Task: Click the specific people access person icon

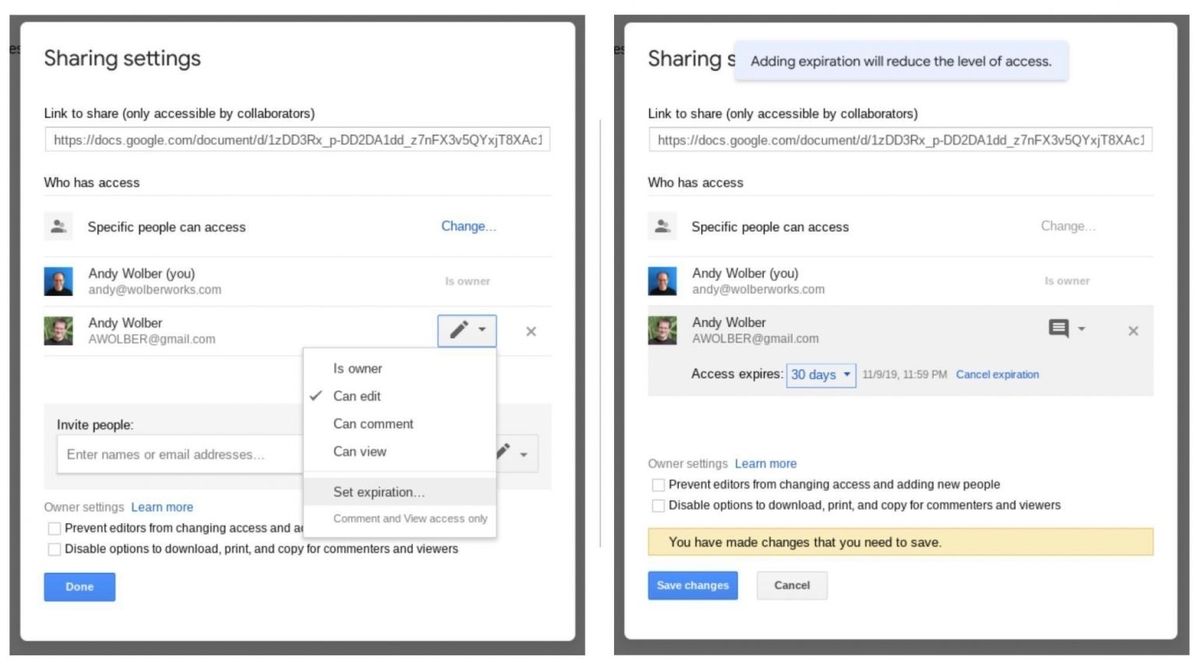Action: point(58,226)
